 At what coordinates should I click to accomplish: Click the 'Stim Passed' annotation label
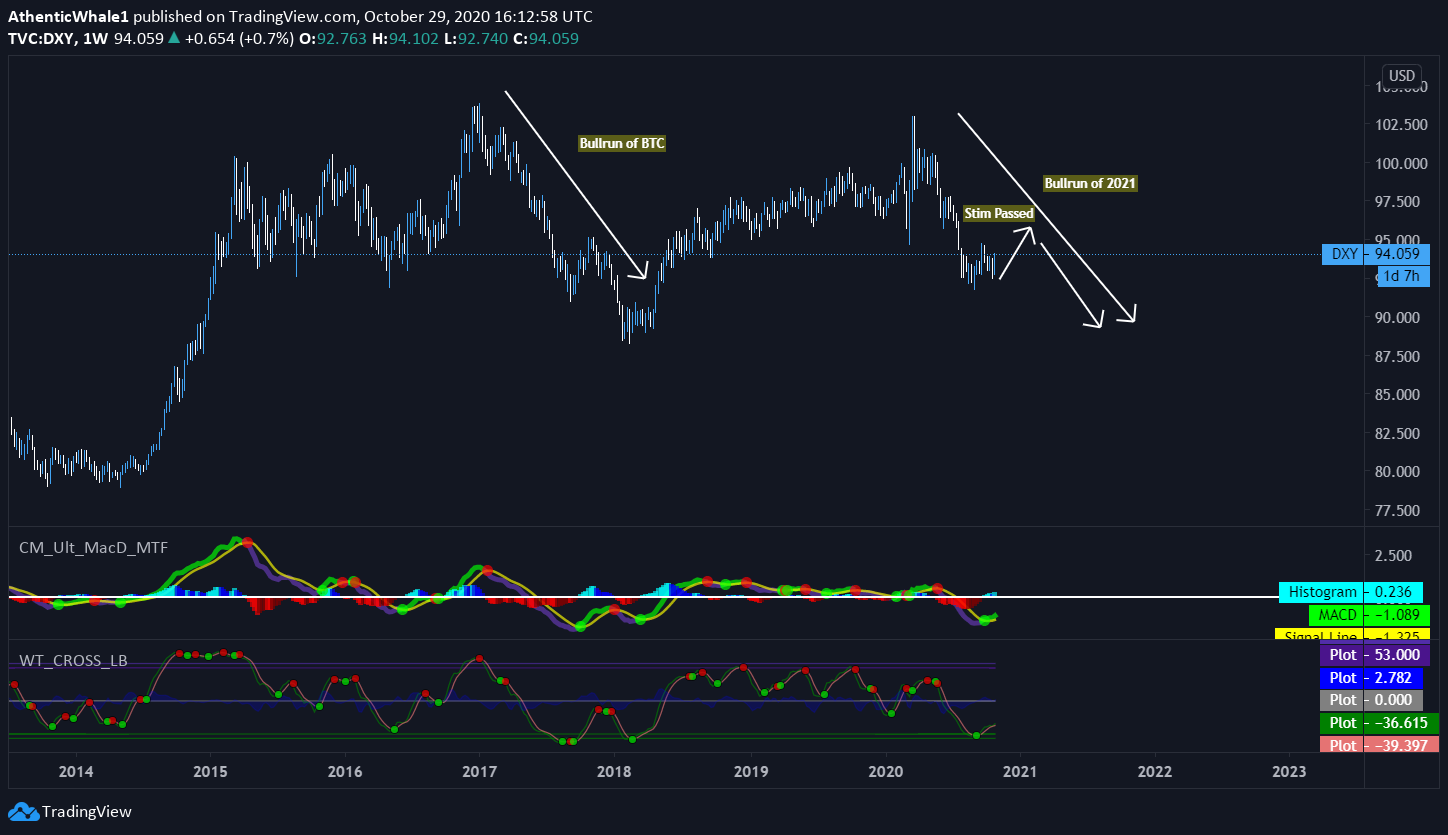pos(999,214)
